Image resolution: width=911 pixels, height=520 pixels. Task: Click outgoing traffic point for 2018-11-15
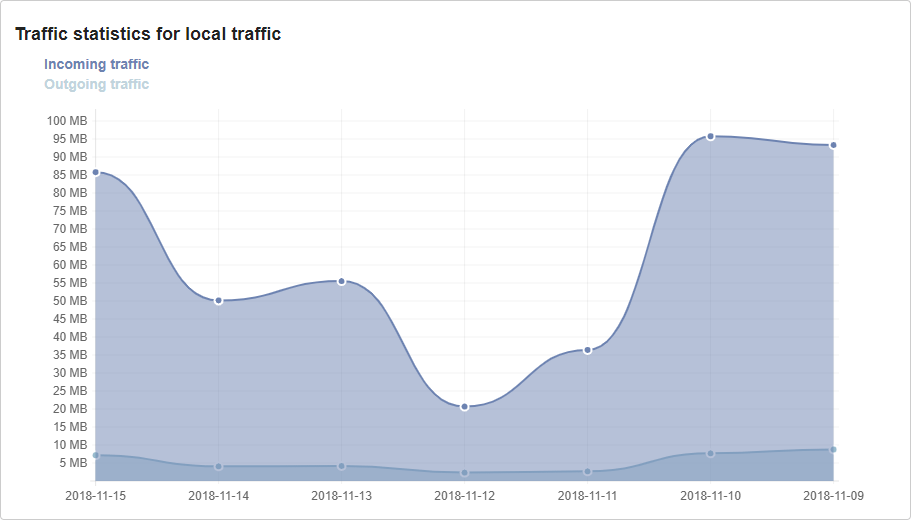pyautogui.click(x=96, y=455)
